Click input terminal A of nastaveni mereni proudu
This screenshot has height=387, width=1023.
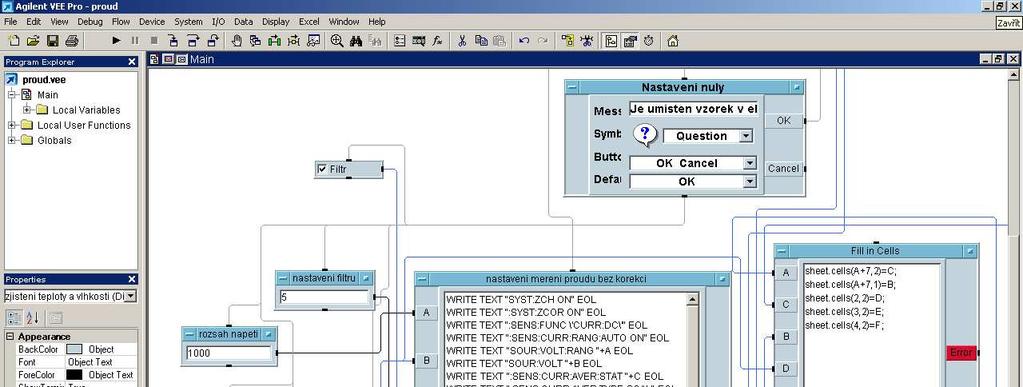(x=427, y=313)
